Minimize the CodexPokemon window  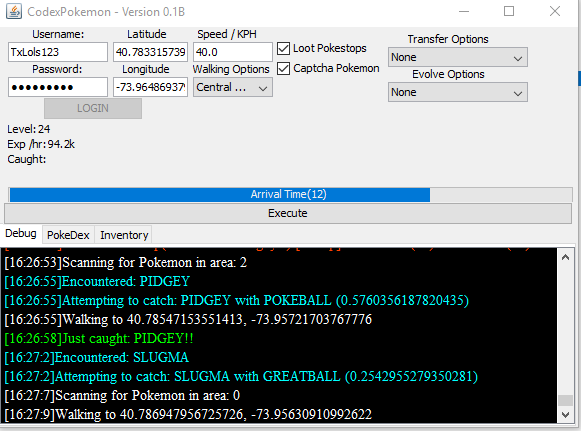[x=464, y=11]
